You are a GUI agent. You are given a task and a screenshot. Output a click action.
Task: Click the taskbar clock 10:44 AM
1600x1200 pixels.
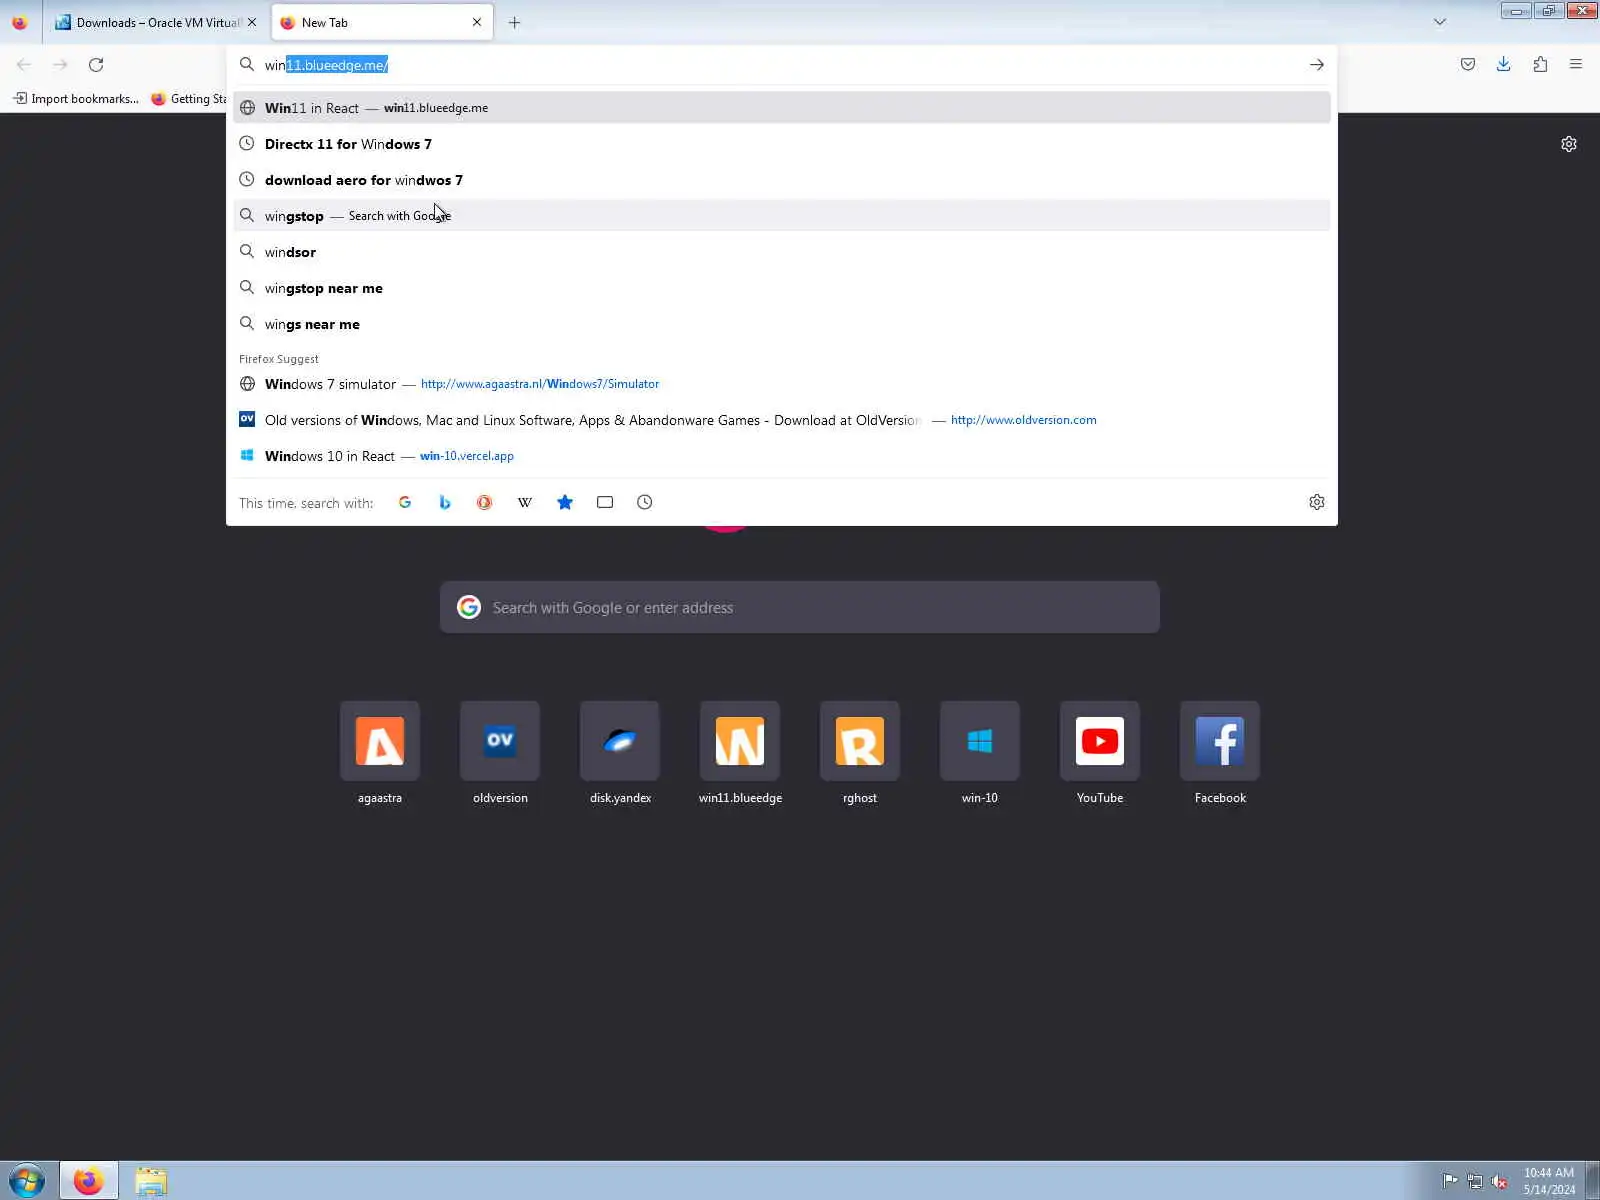click(x=1549, y=1181)
